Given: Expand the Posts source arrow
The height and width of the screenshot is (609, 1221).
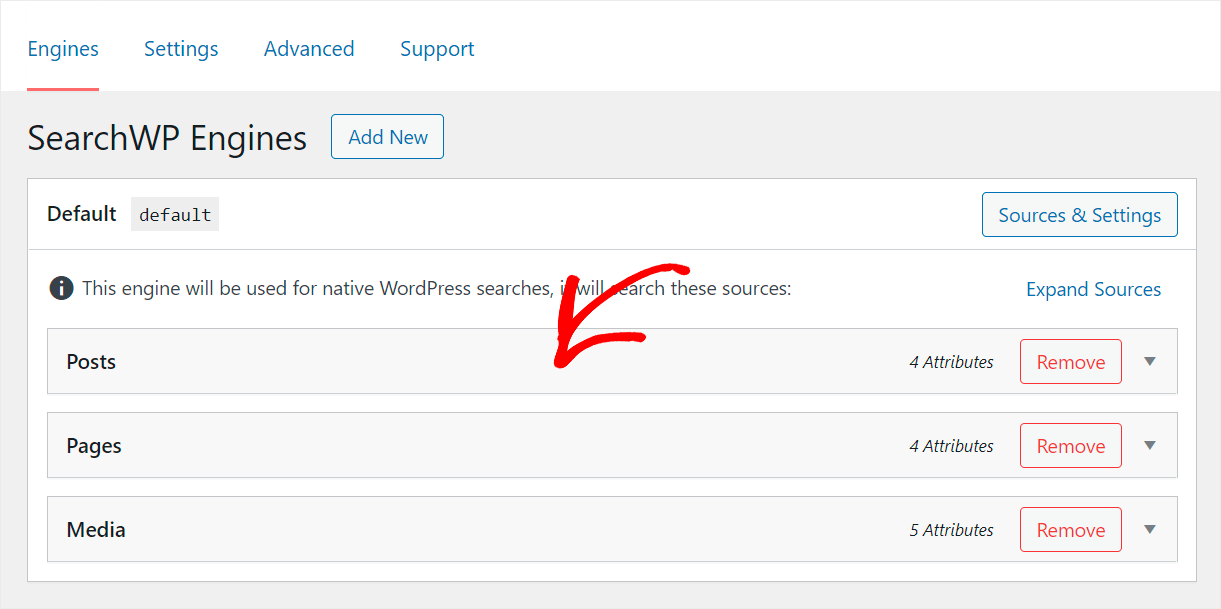Looking at the screenshot, I should (x=1150, y=362).
